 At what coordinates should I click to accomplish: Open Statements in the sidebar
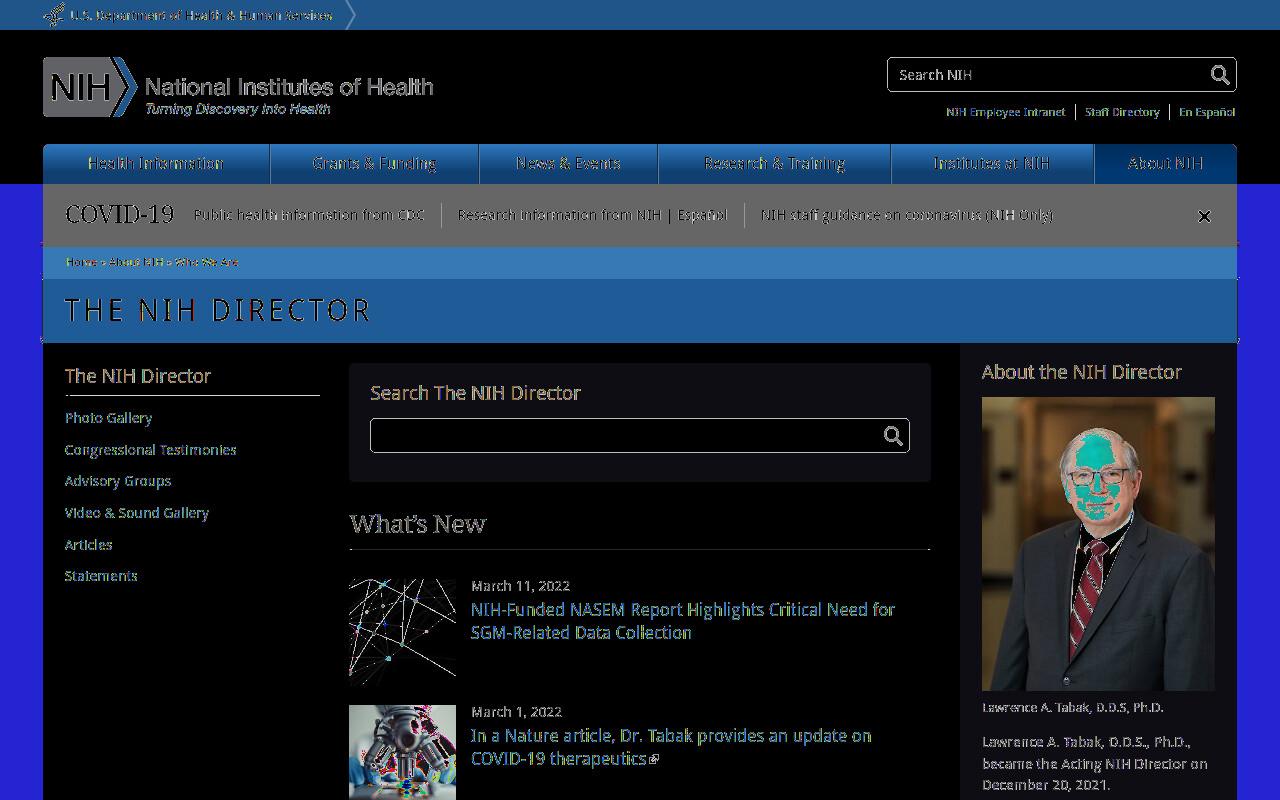pos(101,576)
